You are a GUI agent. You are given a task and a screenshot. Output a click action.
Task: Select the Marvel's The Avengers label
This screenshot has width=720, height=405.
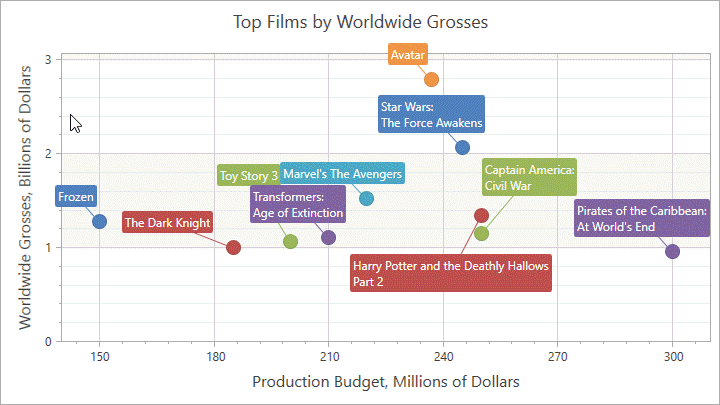tap(343, 173)
